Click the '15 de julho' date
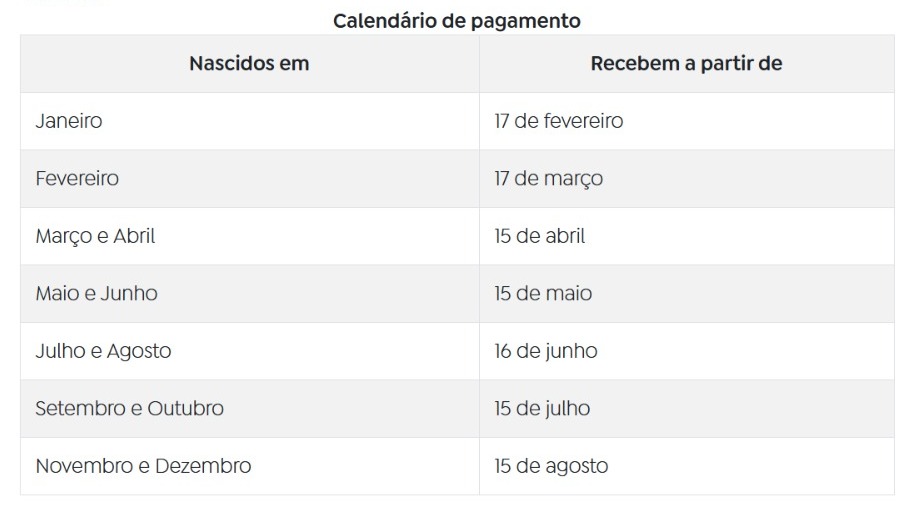The width and height of the screenshot is (906, 513). pyautogui.click(x=542, y=409)
